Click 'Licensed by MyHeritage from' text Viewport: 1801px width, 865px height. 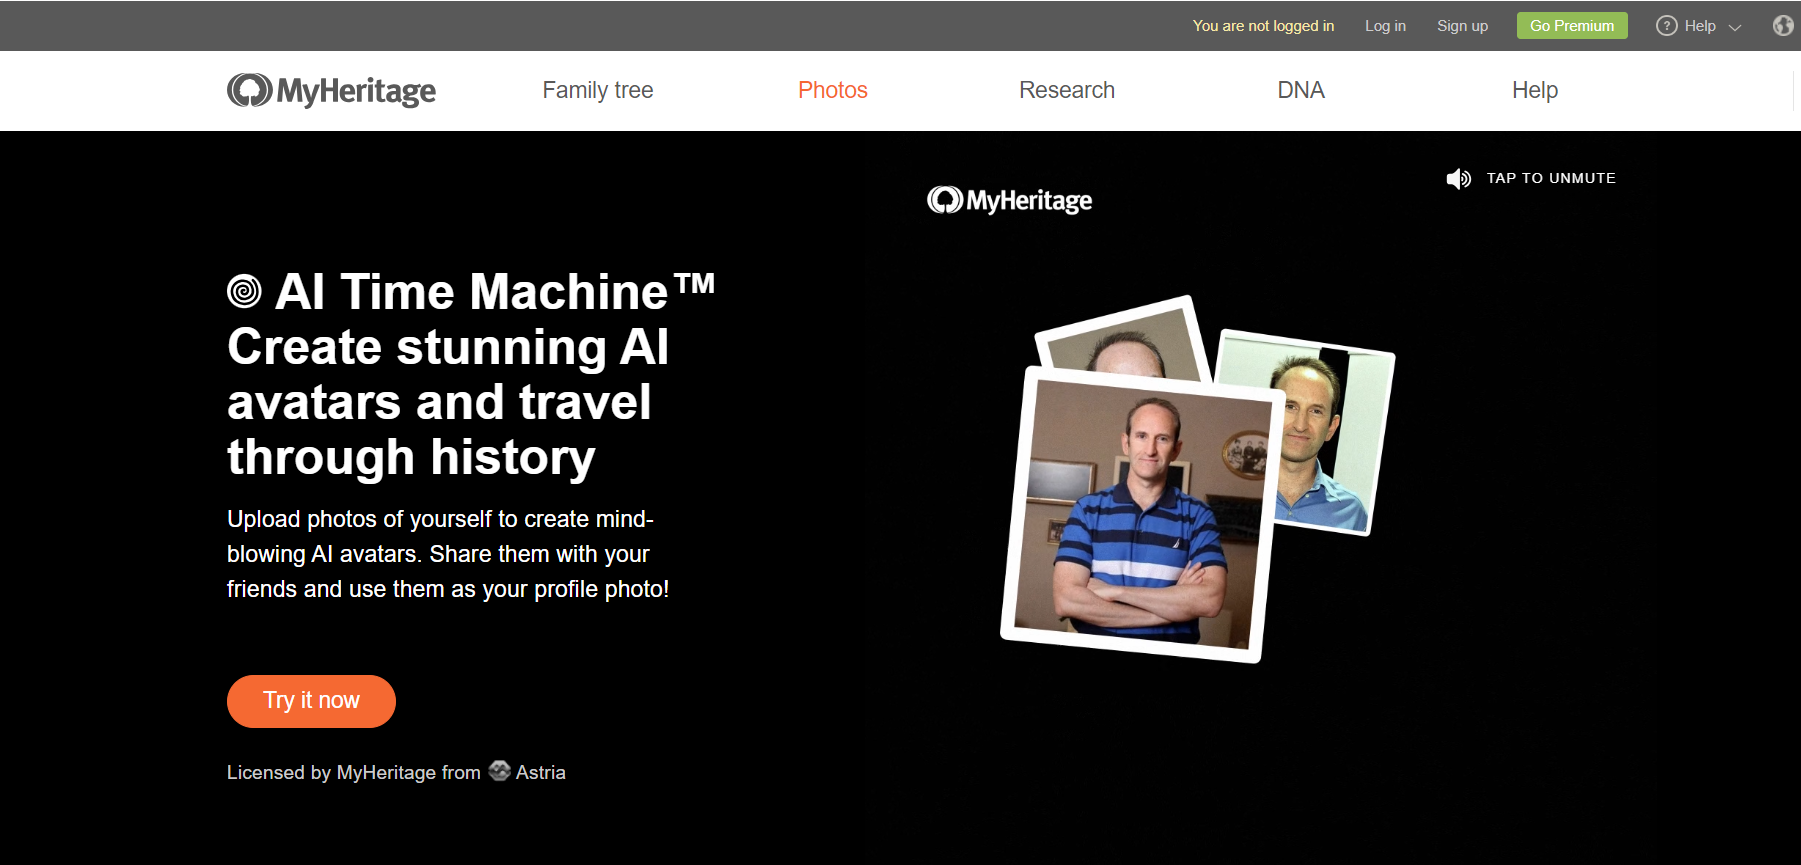click(354, 772)
